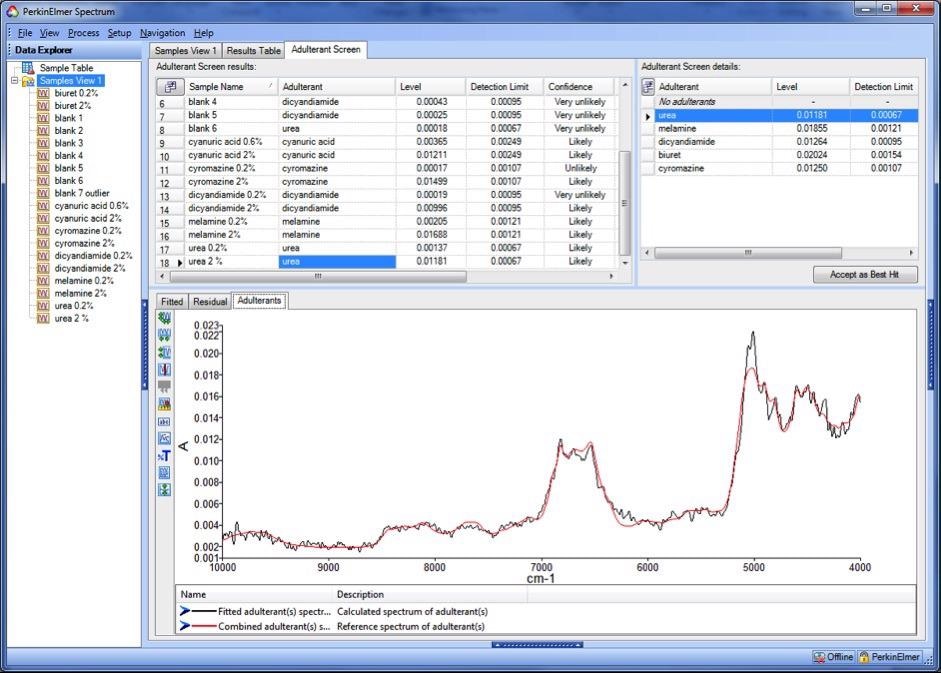Switch to the Samples View 1 tab

185,50
